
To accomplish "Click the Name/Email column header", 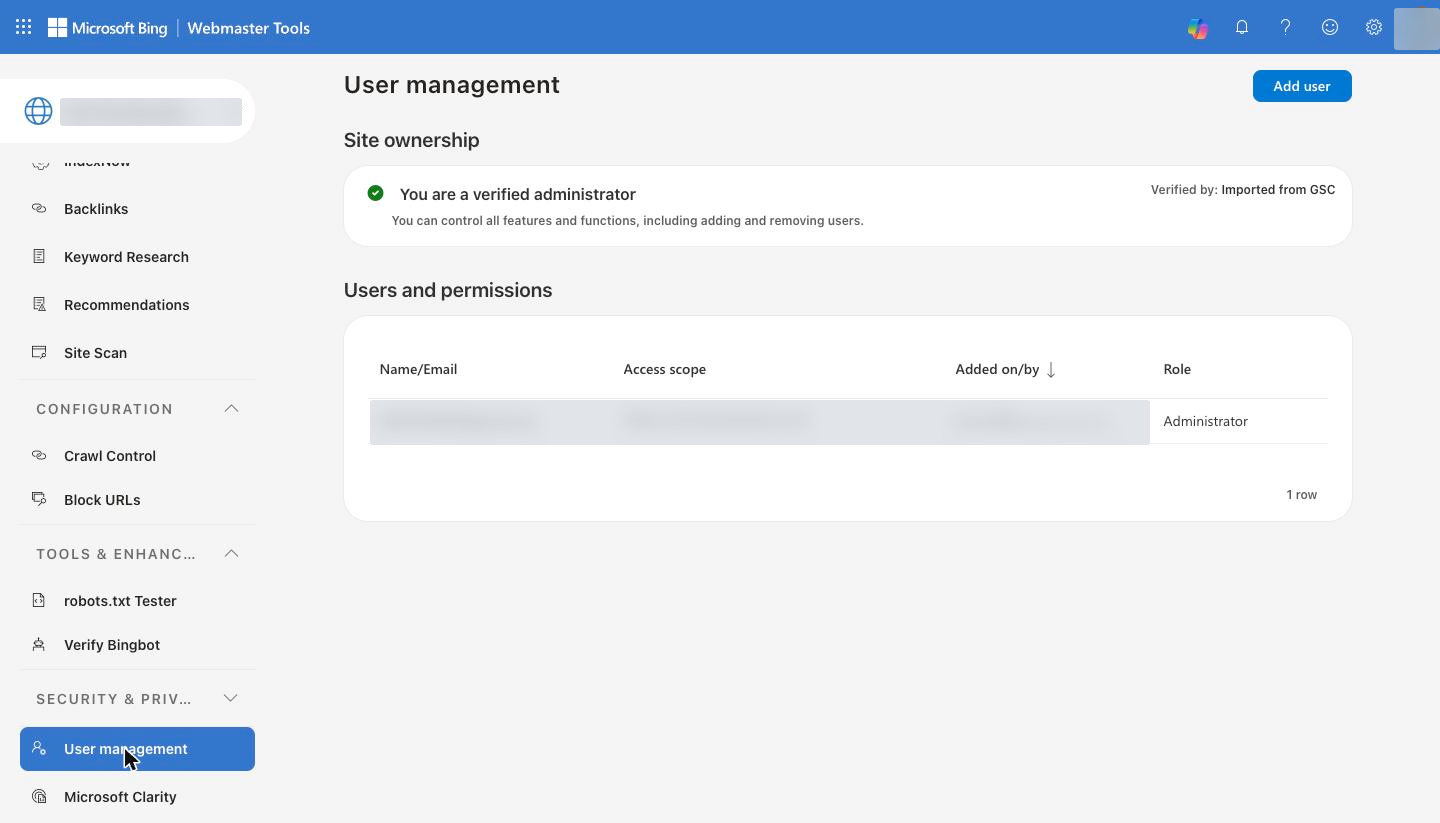I will click(x=418, y=369).
